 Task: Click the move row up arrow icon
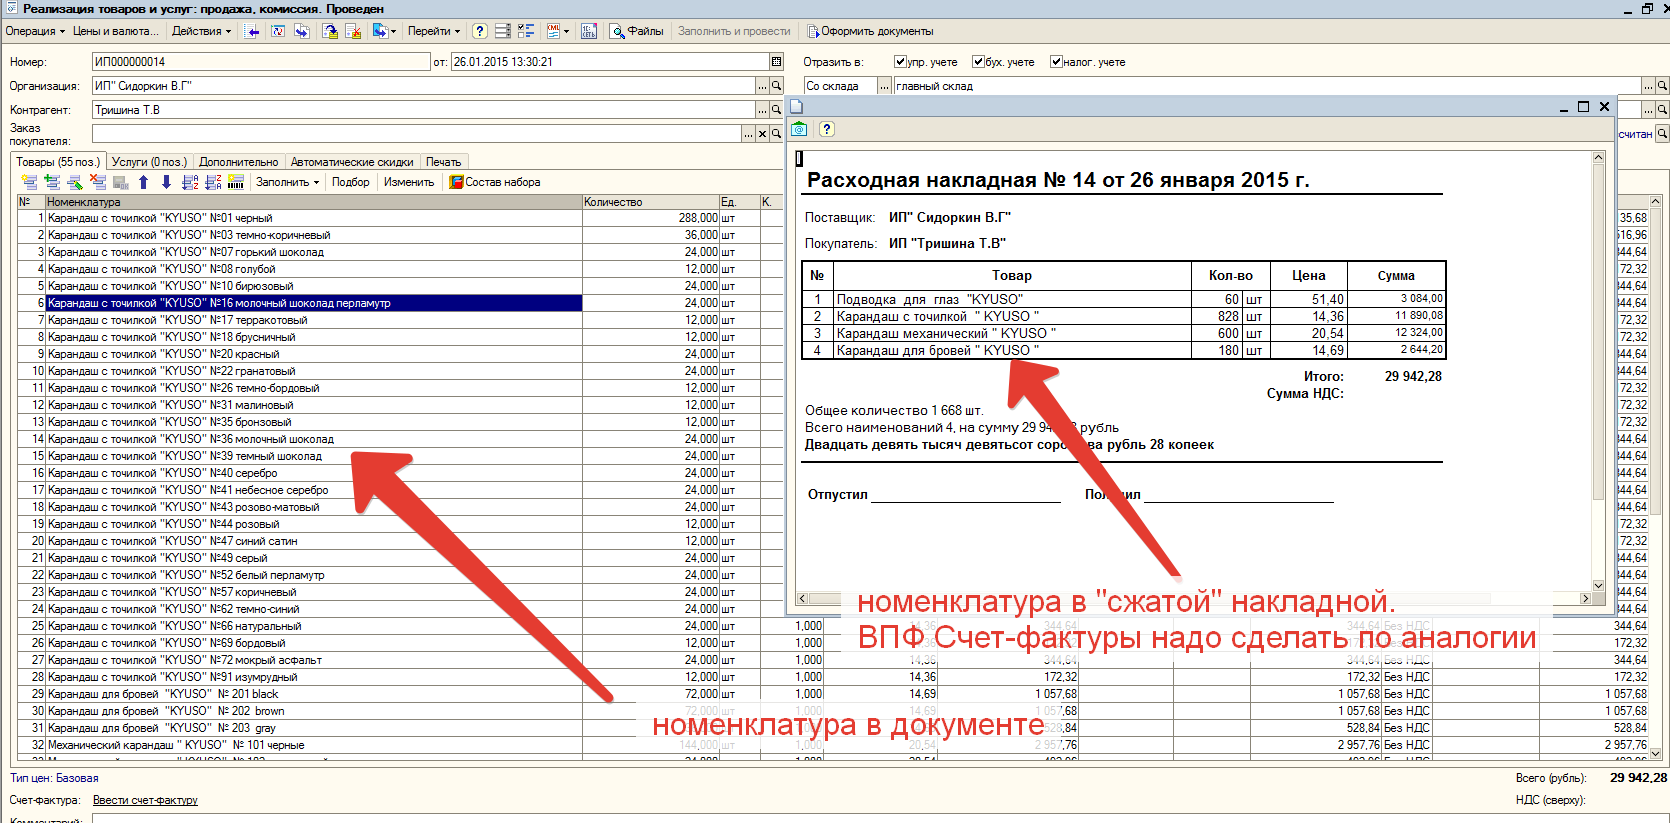click(x=143, y=182)
